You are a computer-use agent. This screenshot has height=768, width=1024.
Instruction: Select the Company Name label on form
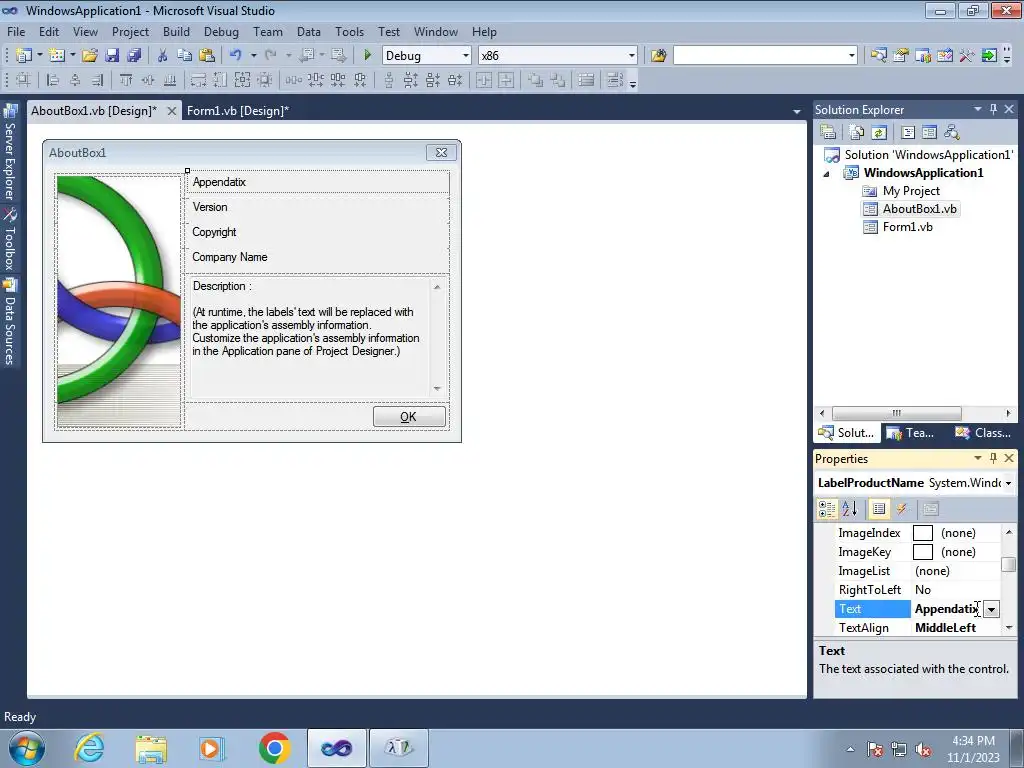coord(229,257)
